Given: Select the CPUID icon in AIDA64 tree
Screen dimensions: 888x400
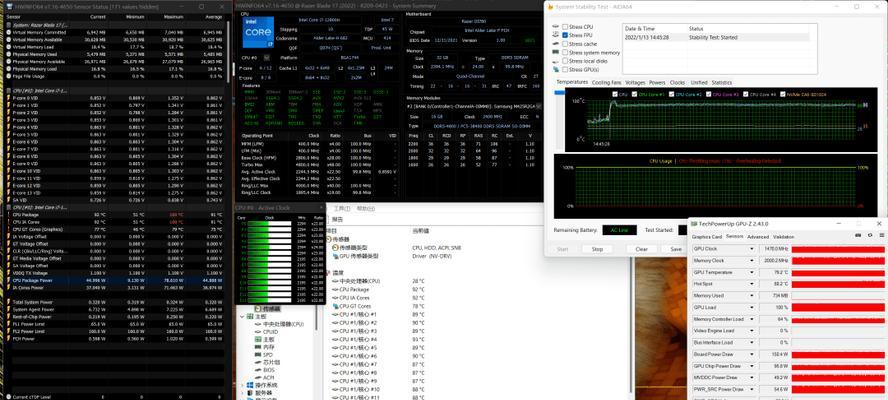Looking at the screenshot, I should click(x=258, y=331).
